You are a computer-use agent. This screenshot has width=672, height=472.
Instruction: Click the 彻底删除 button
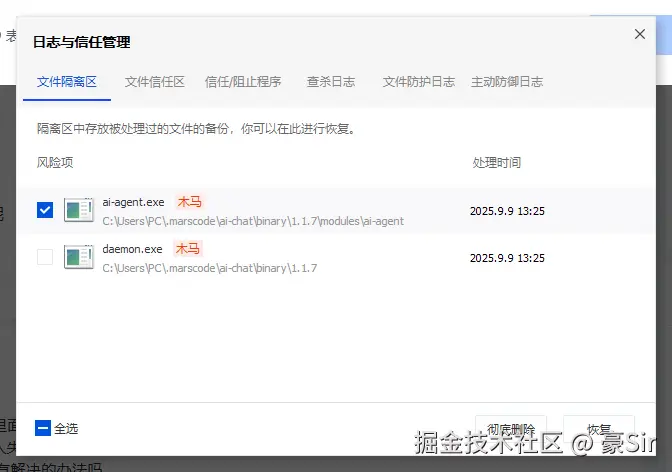coord(510,428)
